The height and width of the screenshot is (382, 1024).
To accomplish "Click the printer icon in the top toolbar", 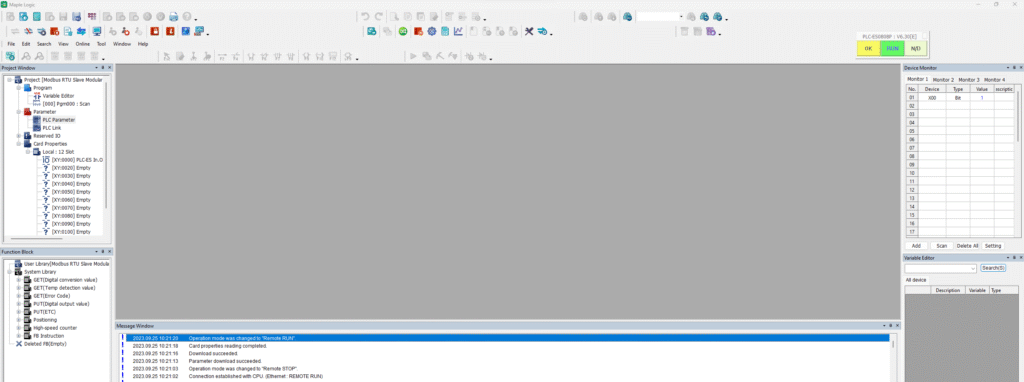I will tap(174, 16).
